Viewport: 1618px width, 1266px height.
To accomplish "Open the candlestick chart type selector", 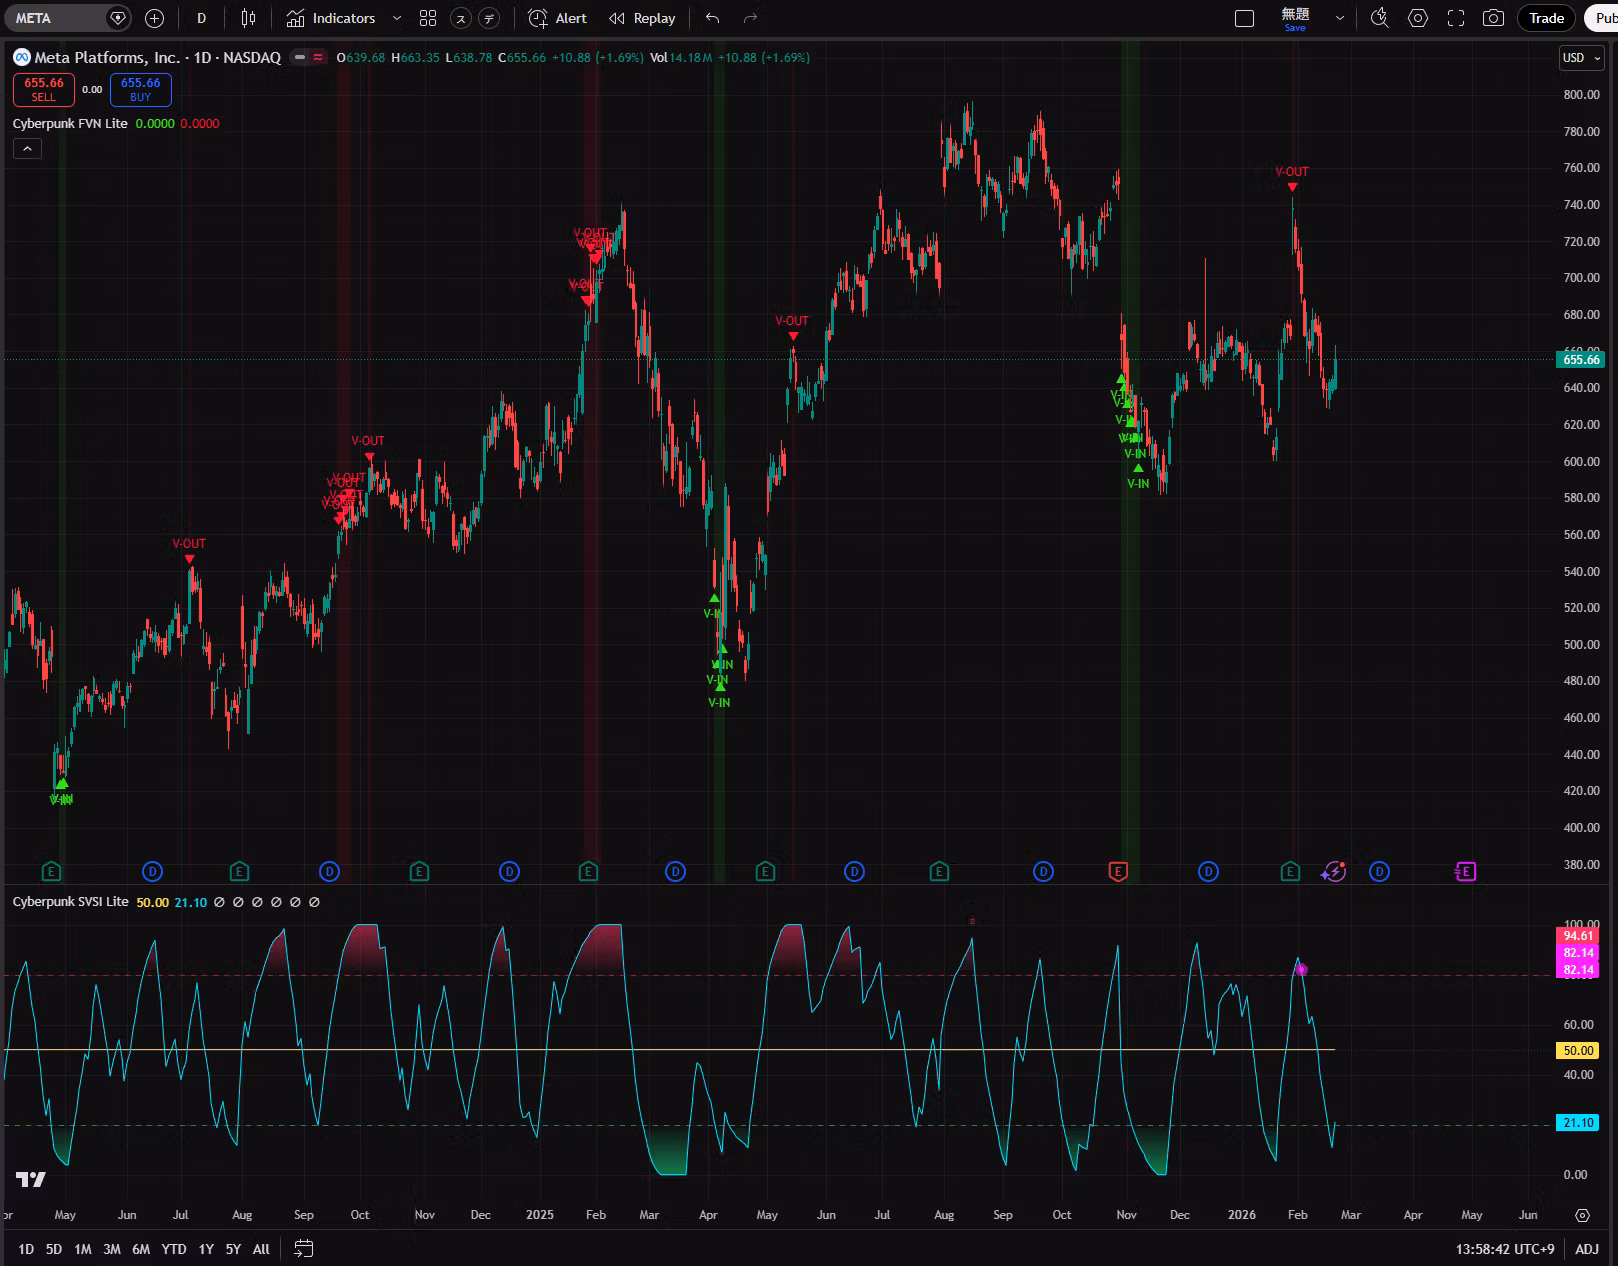I will (248, 18).
